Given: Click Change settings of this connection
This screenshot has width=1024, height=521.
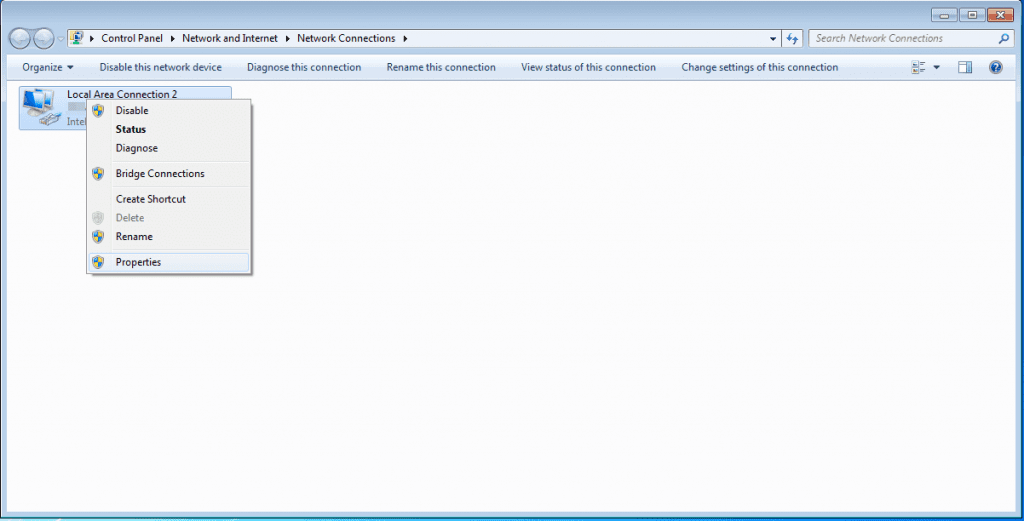Looking at the screenshot, I should [x=760, y=67].
